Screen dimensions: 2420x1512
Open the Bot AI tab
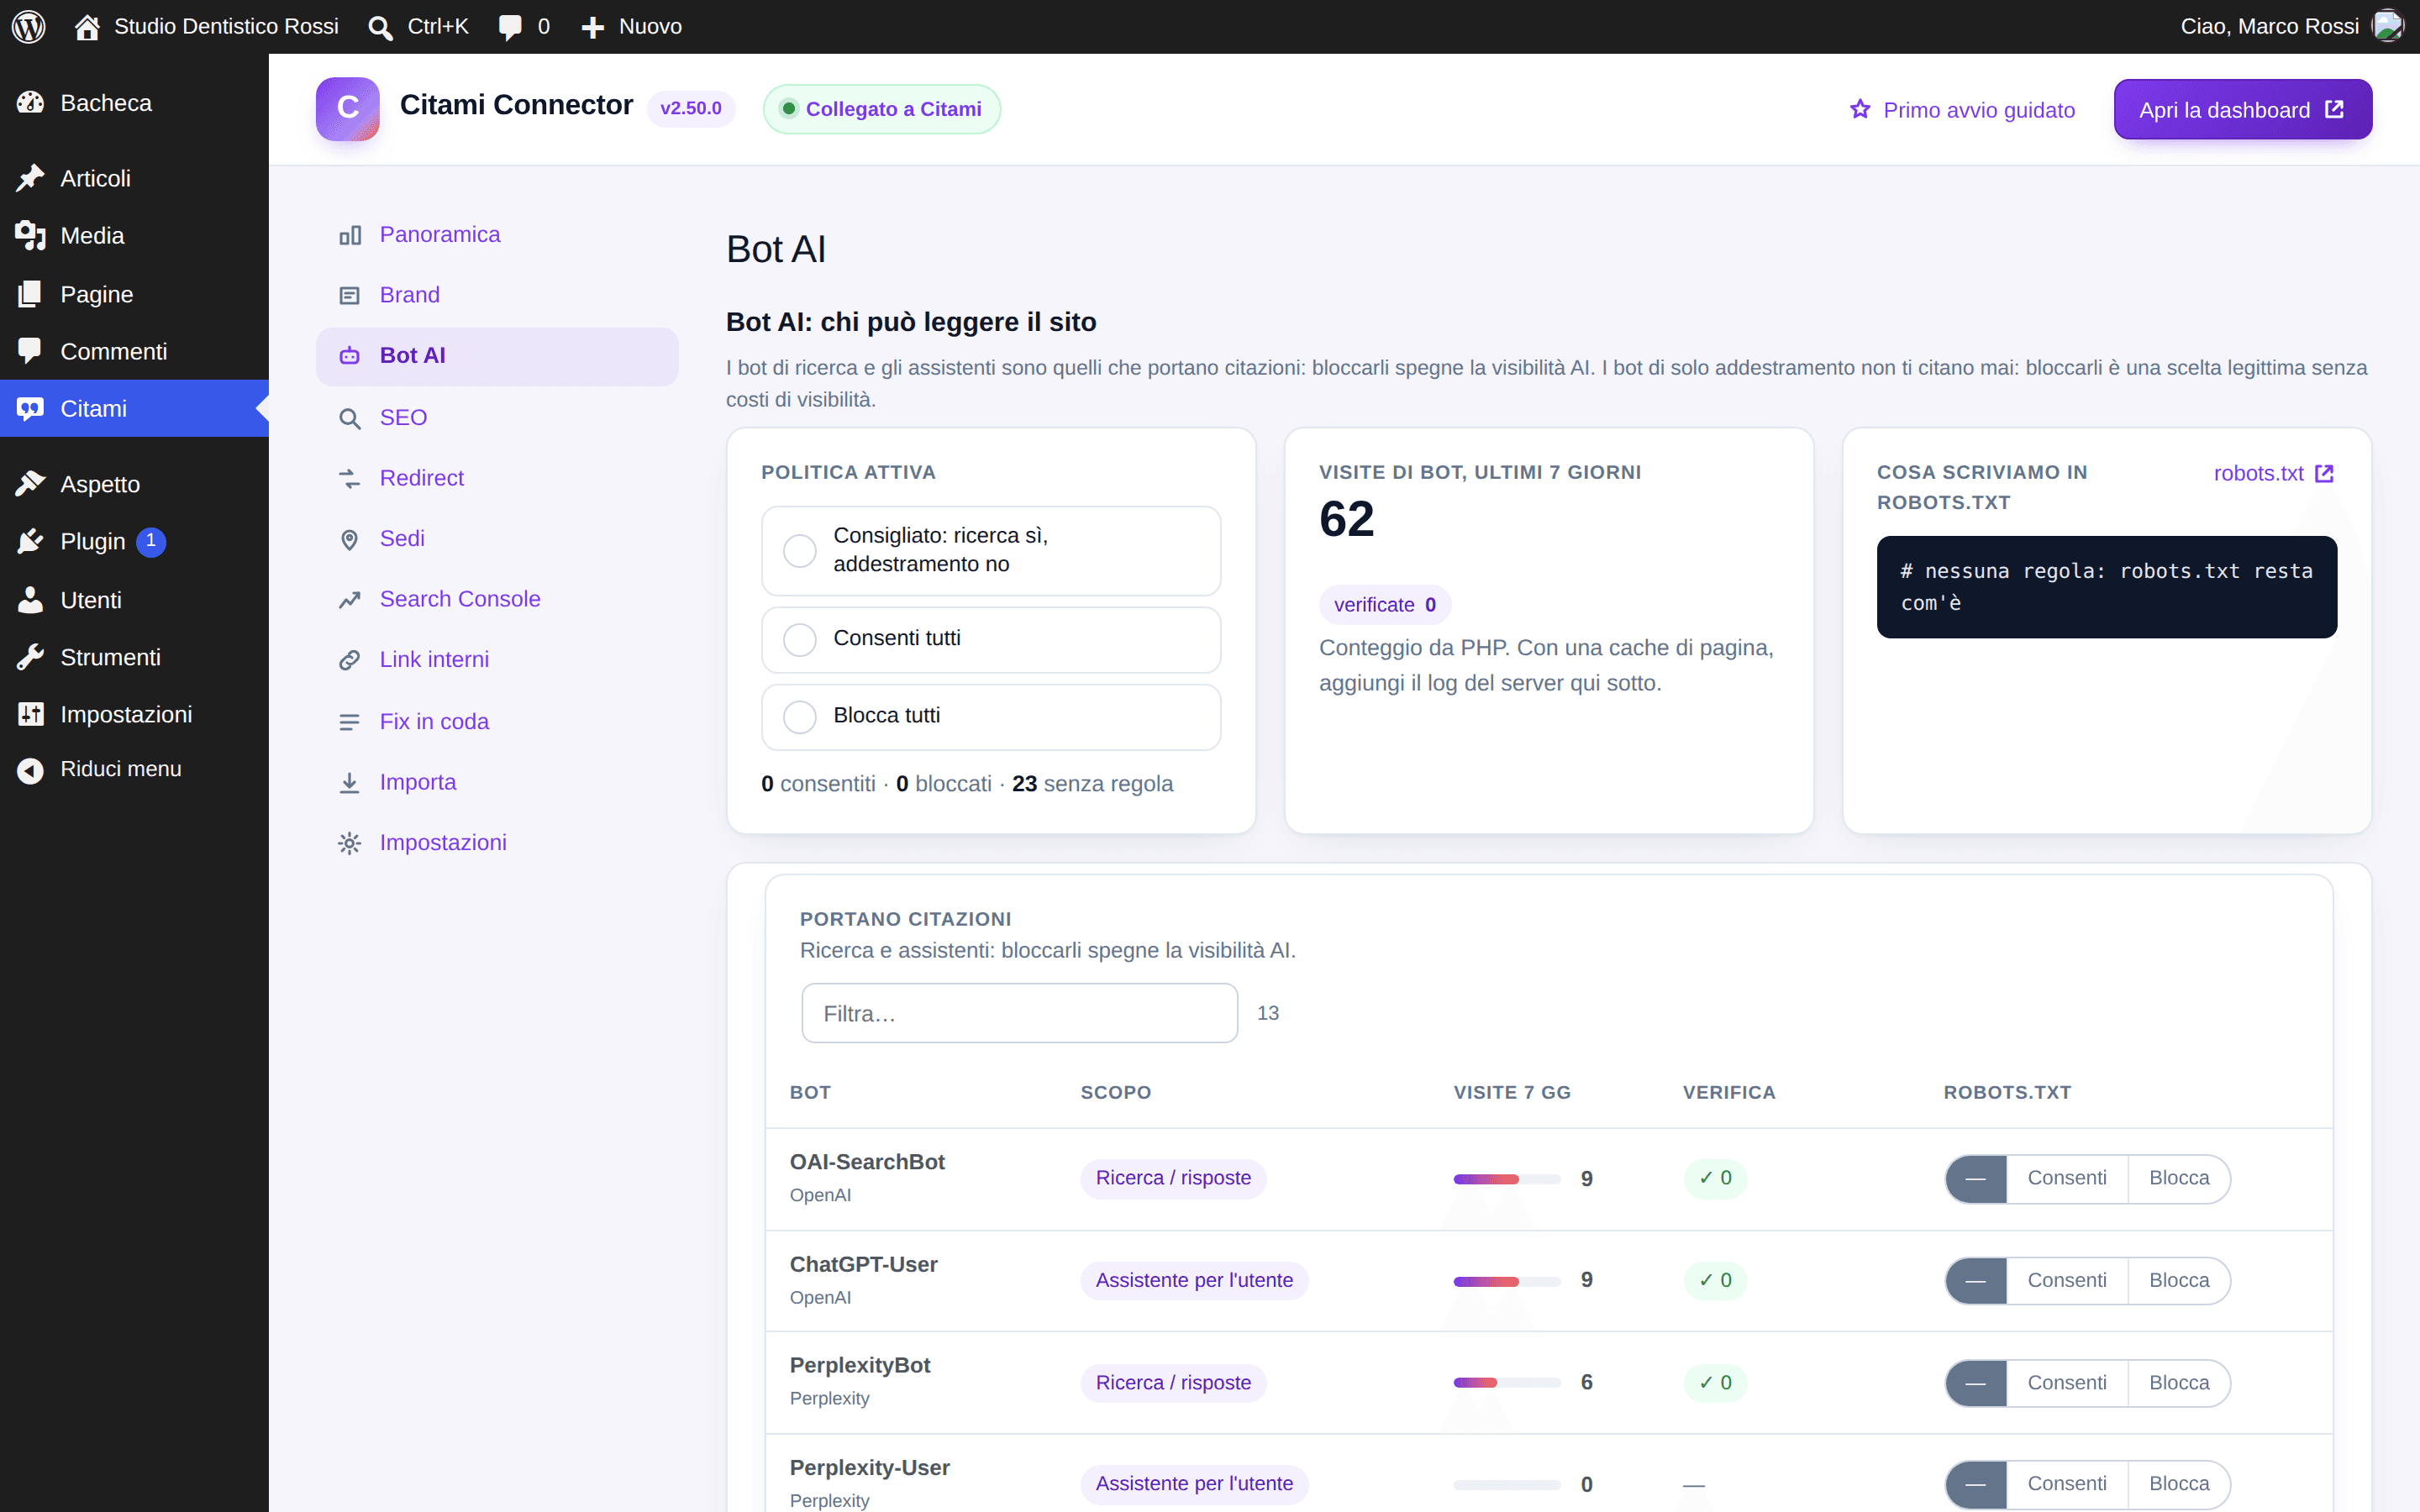pyautogui.click(x=497, y=356)
